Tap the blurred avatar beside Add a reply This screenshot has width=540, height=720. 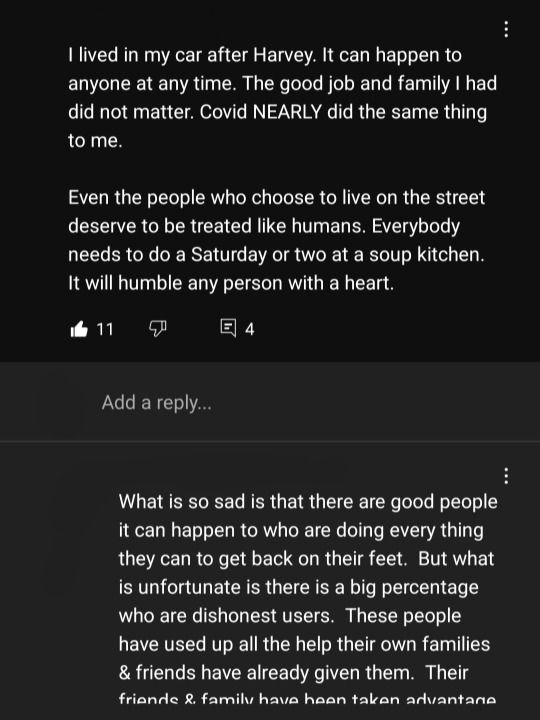point(61,403)
